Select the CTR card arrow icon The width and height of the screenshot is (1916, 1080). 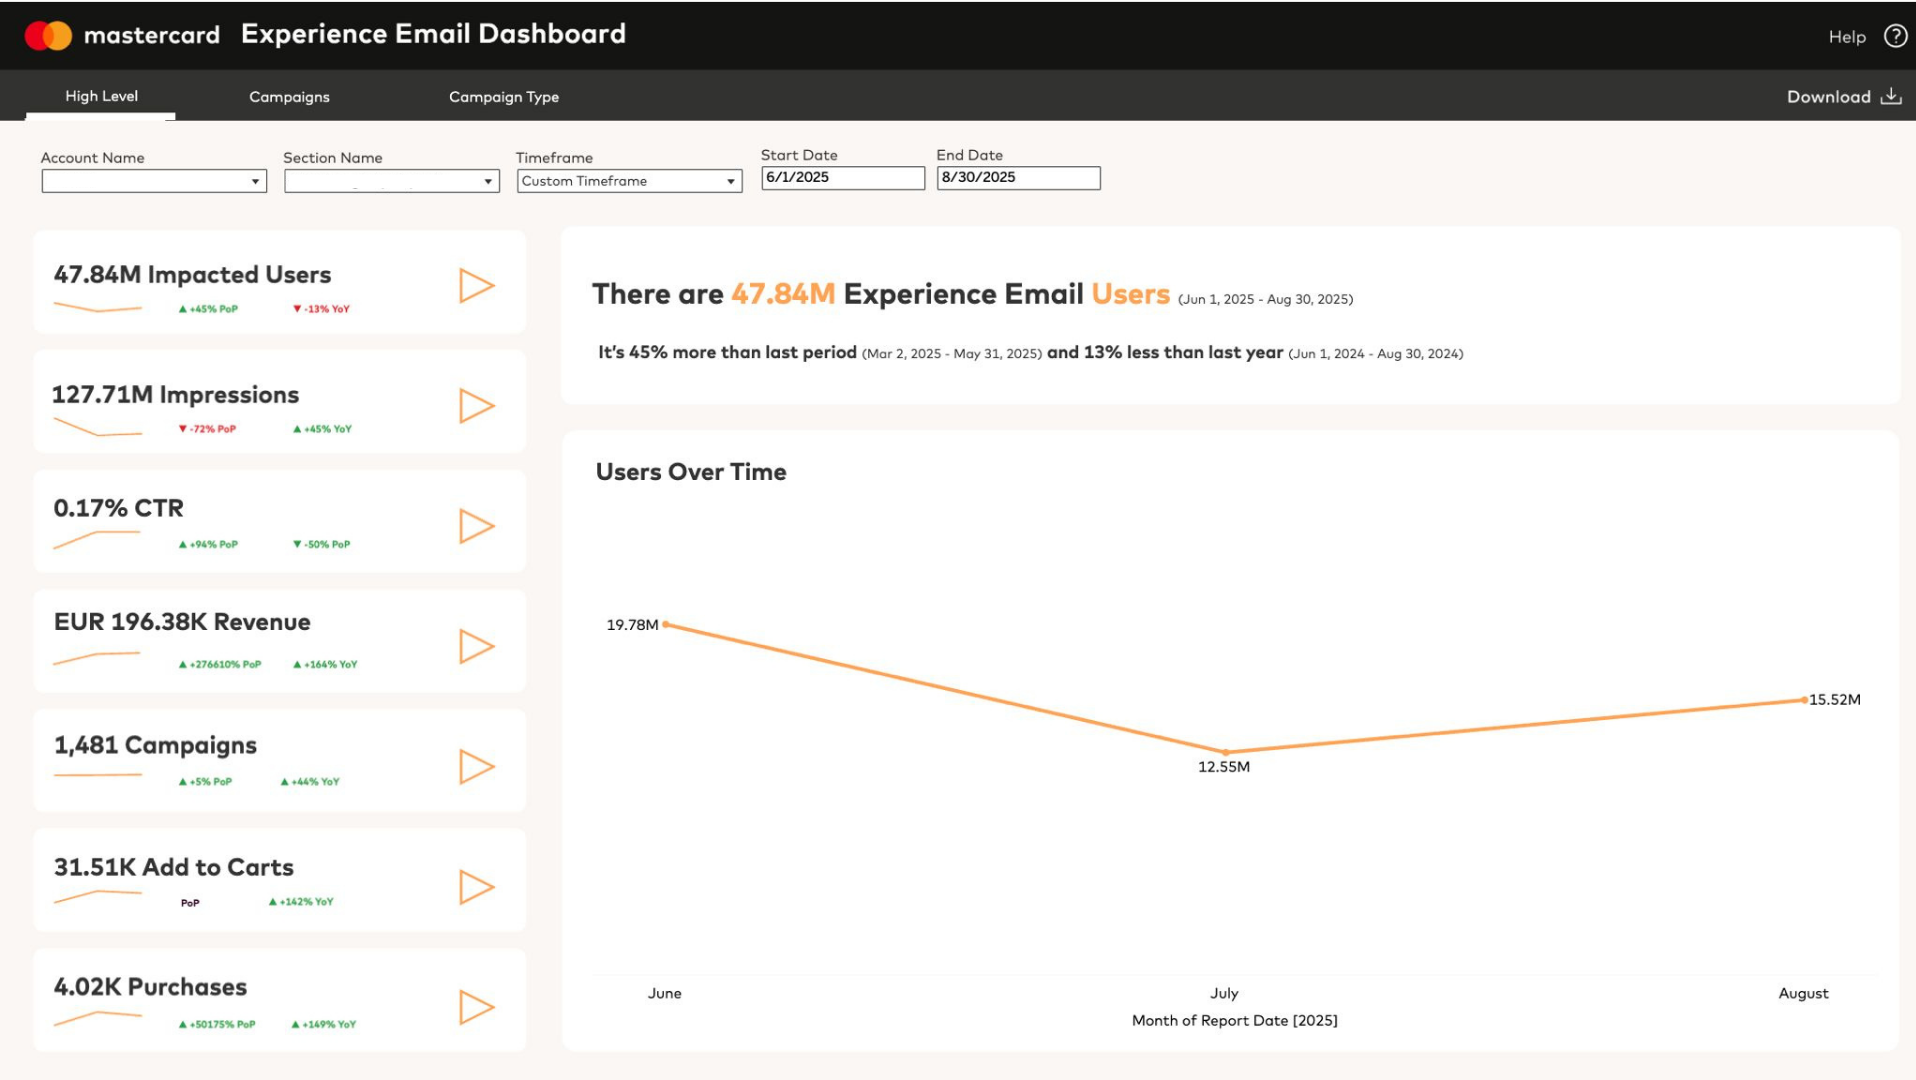click(x=477, y=526)
